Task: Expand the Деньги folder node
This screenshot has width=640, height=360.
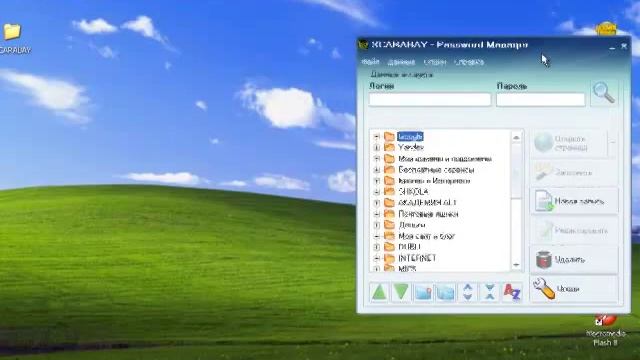Action: [376, 225]
